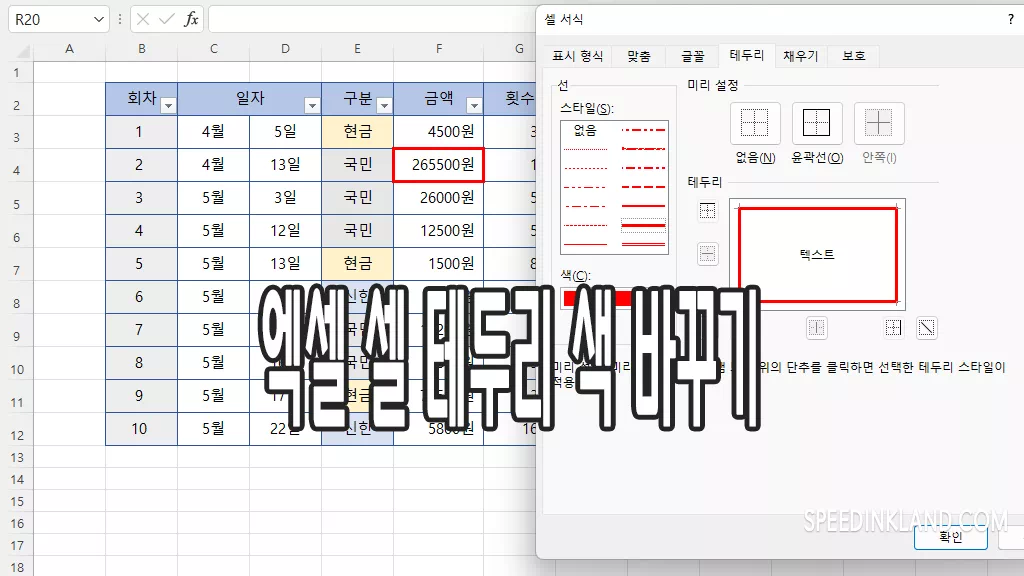Toggle the inside horizontal border button
The image size is (1024, 576).
coord(707,254)
